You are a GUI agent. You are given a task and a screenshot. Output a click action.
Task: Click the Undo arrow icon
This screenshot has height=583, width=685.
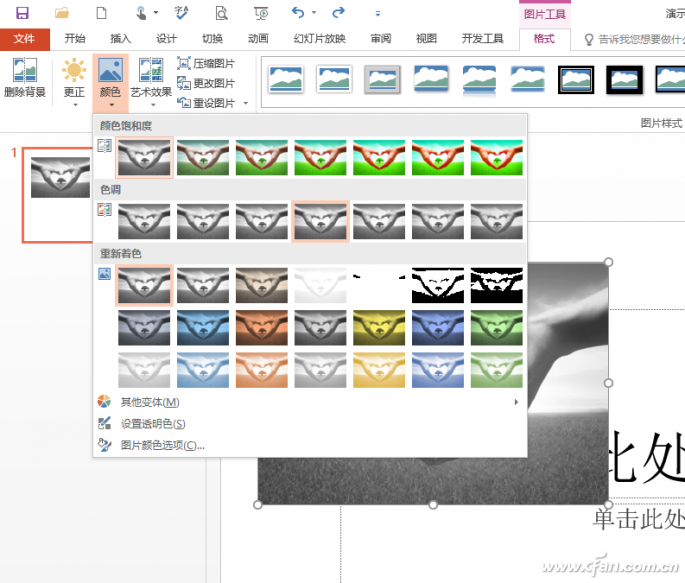pos(298,13)
